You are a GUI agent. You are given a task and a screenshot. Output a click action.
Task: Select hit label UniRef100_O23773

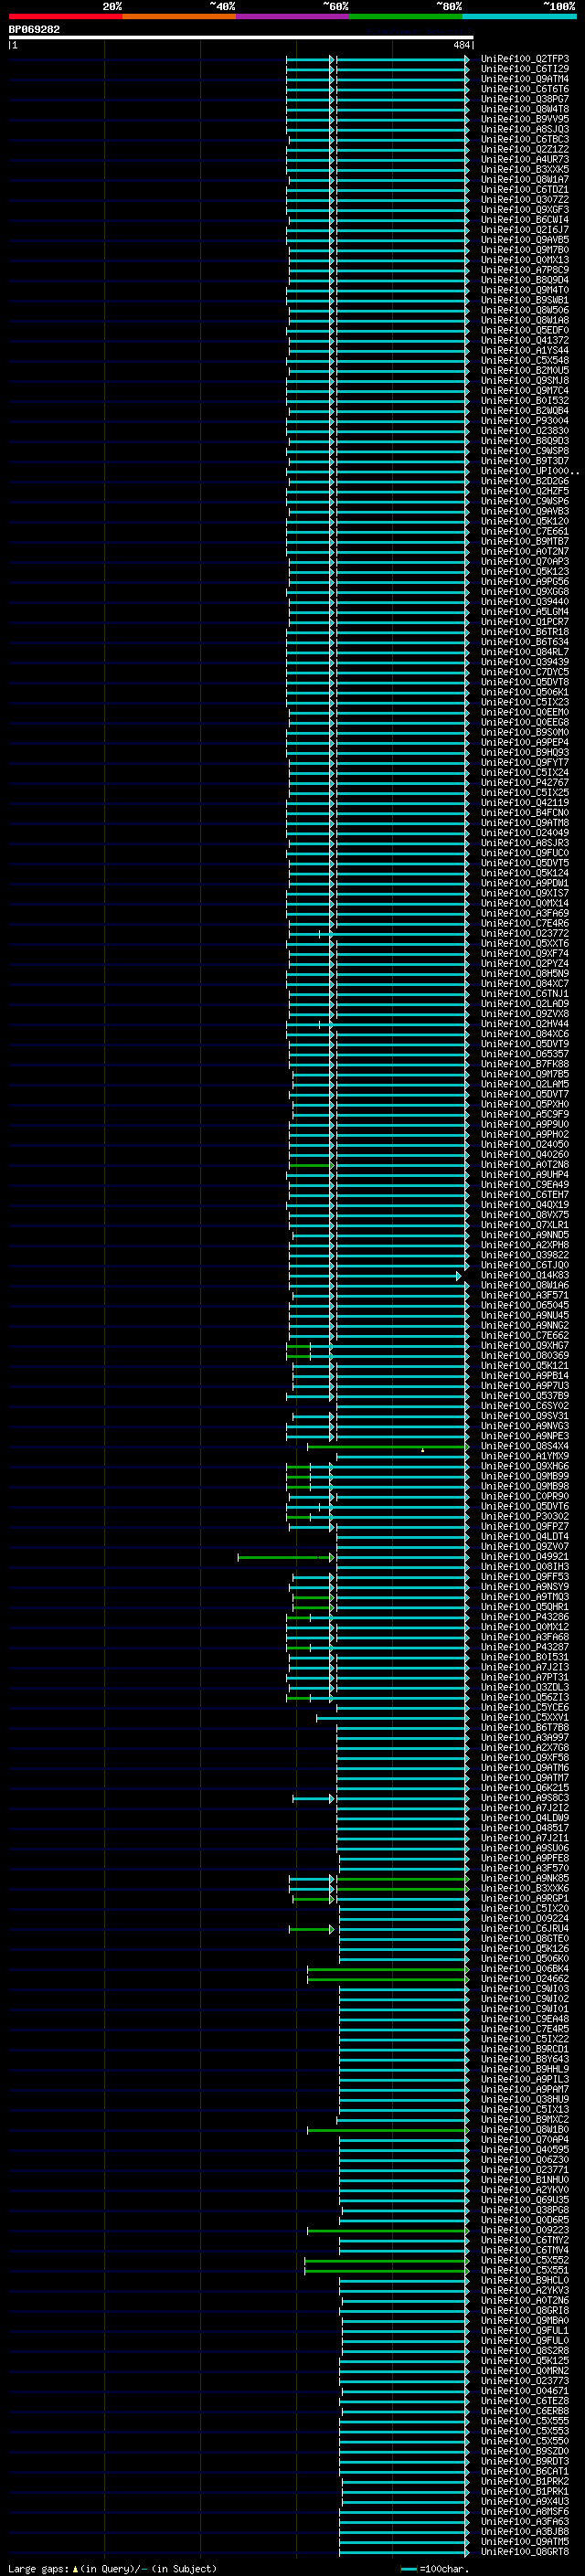tap(525, 2380)
